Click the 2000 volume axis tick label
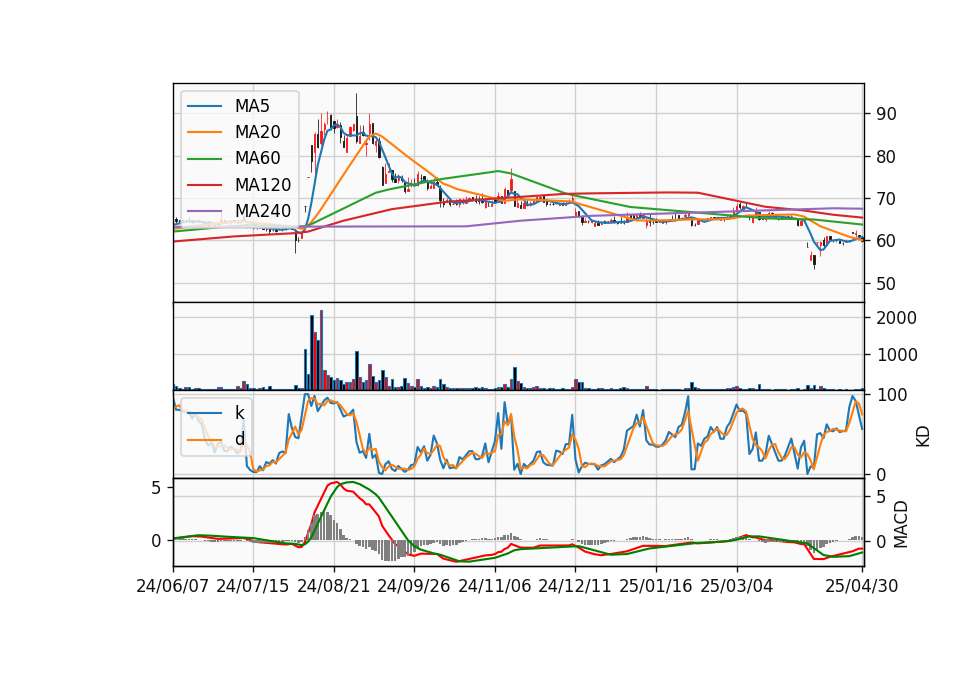960x690 pixels. (x=897, y=318)
